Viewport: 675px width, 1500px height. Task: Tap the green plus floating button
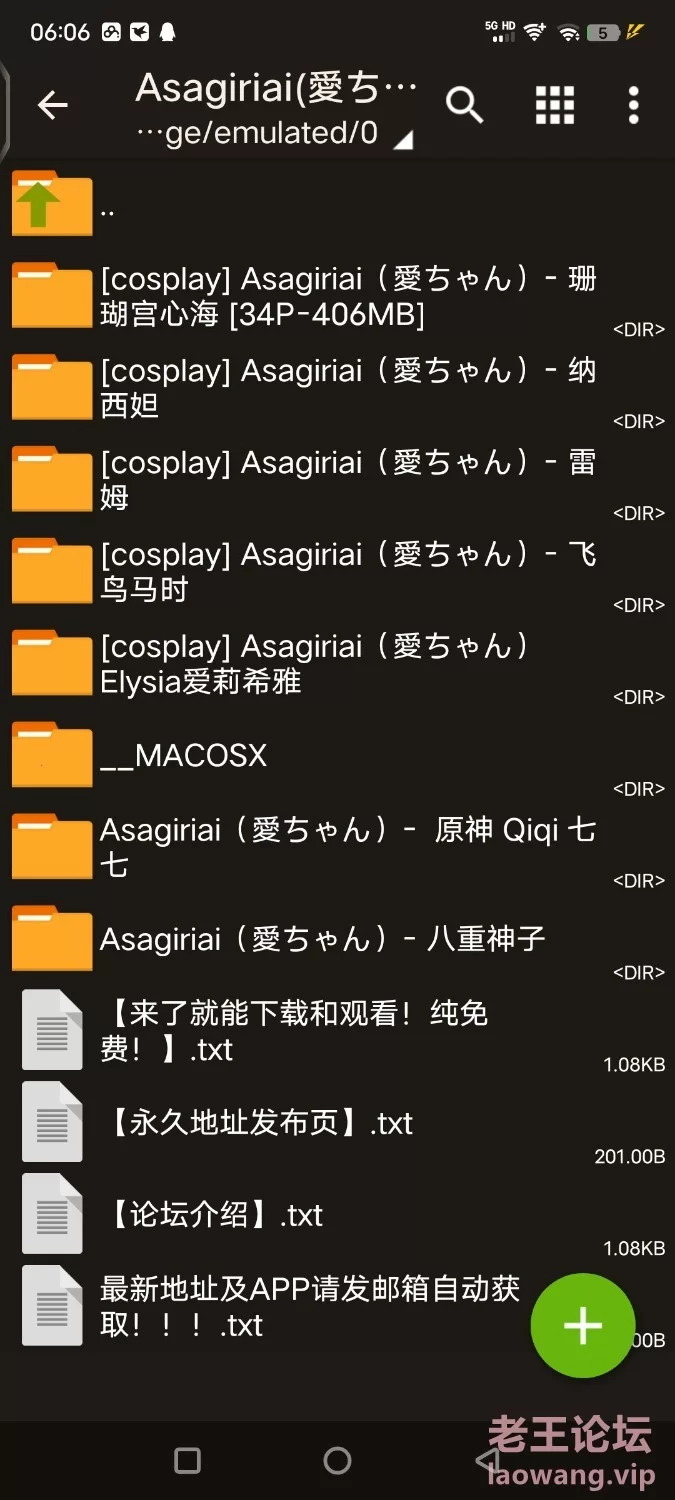[582, 1326]
